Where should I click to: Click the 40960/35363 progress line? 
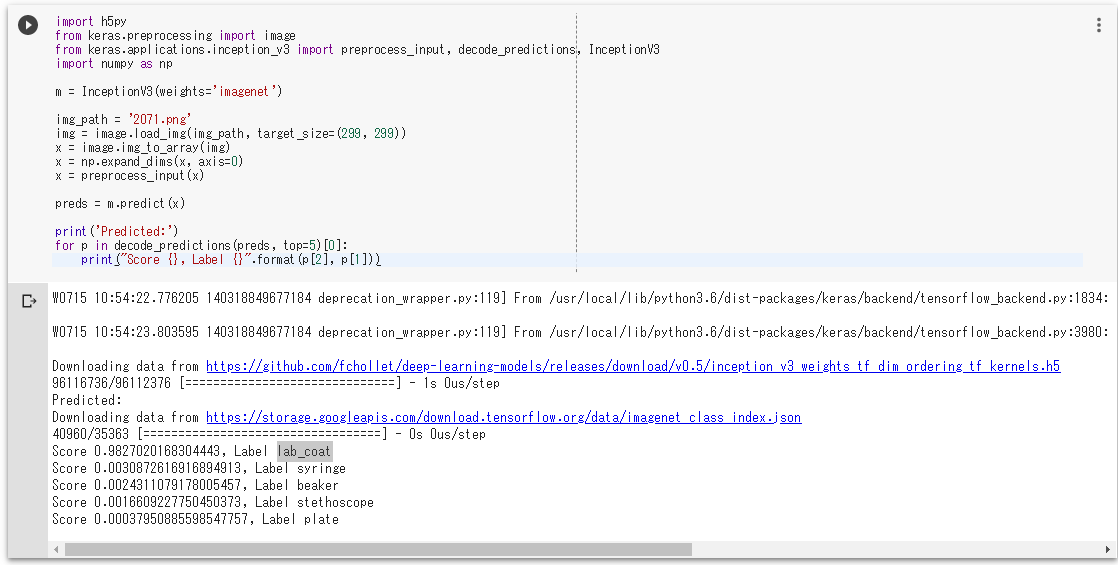pyautogui.click(x=269, y=434)
